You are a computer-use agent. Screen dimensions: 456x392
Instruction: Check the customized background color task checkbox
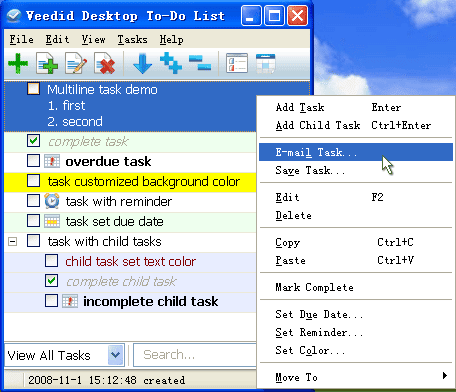tap(33, 181)
